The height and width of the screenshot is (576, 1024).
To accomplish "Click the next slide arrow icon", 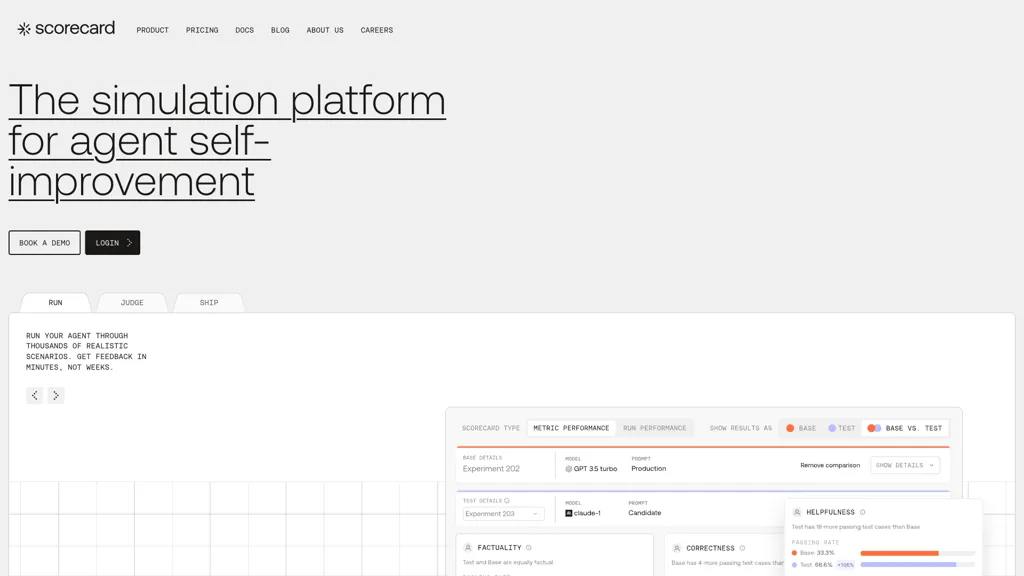I will [x=56, y=396].
